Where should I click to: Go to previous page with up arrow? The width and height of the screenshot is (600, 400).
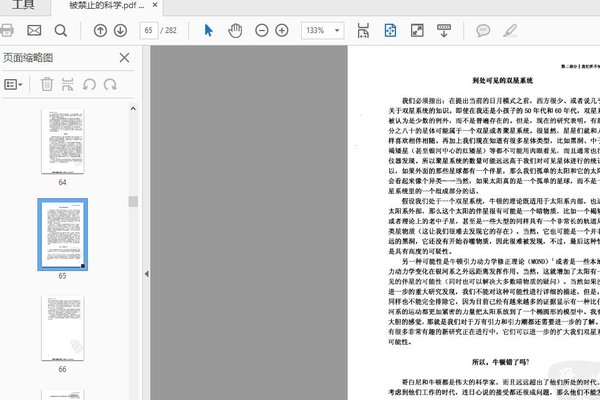click(x=100, y=31)
